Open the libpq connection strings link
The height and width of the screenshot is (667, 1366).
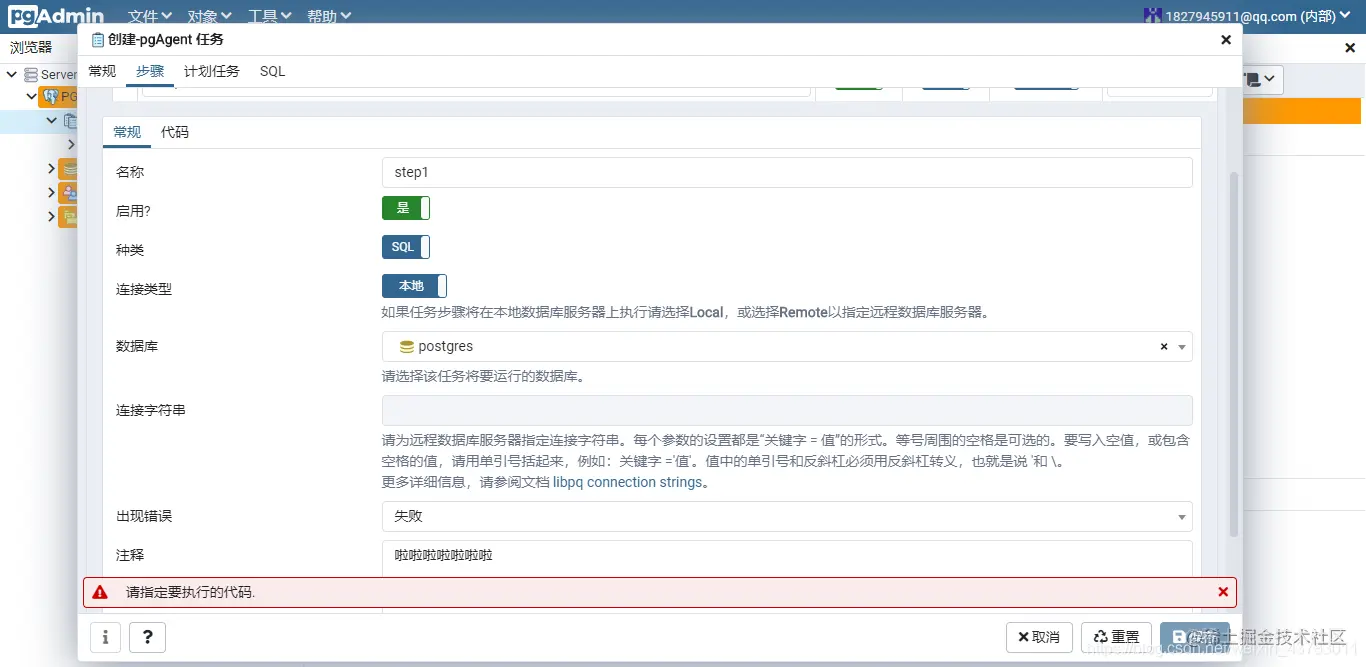(627, 482)
